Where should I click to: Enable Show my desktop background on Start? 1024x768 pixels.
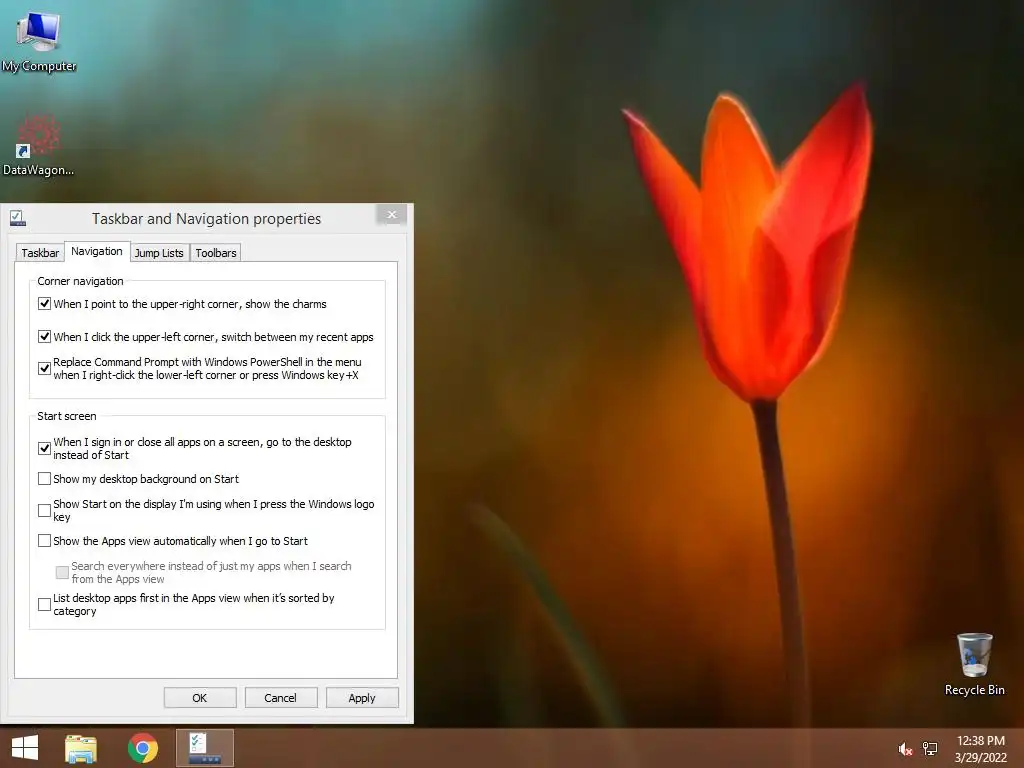point(44,479)
